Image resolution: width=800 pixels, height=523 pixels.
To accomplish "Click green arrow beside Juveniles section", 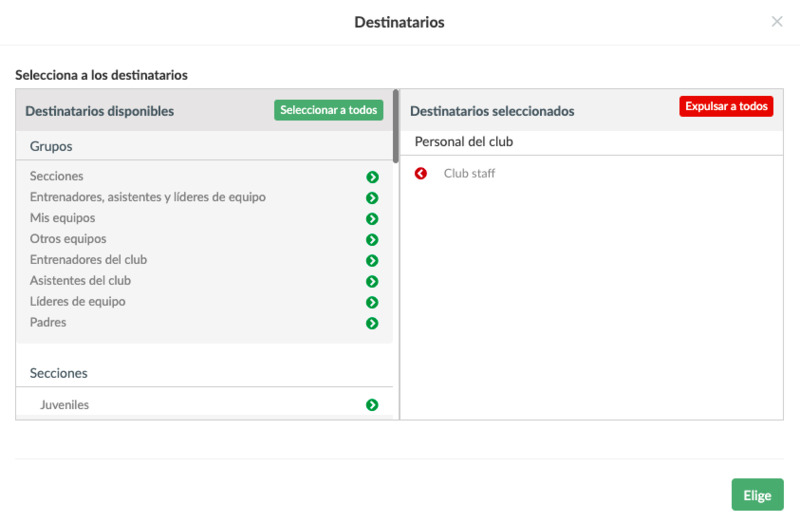I will [372, 405].
